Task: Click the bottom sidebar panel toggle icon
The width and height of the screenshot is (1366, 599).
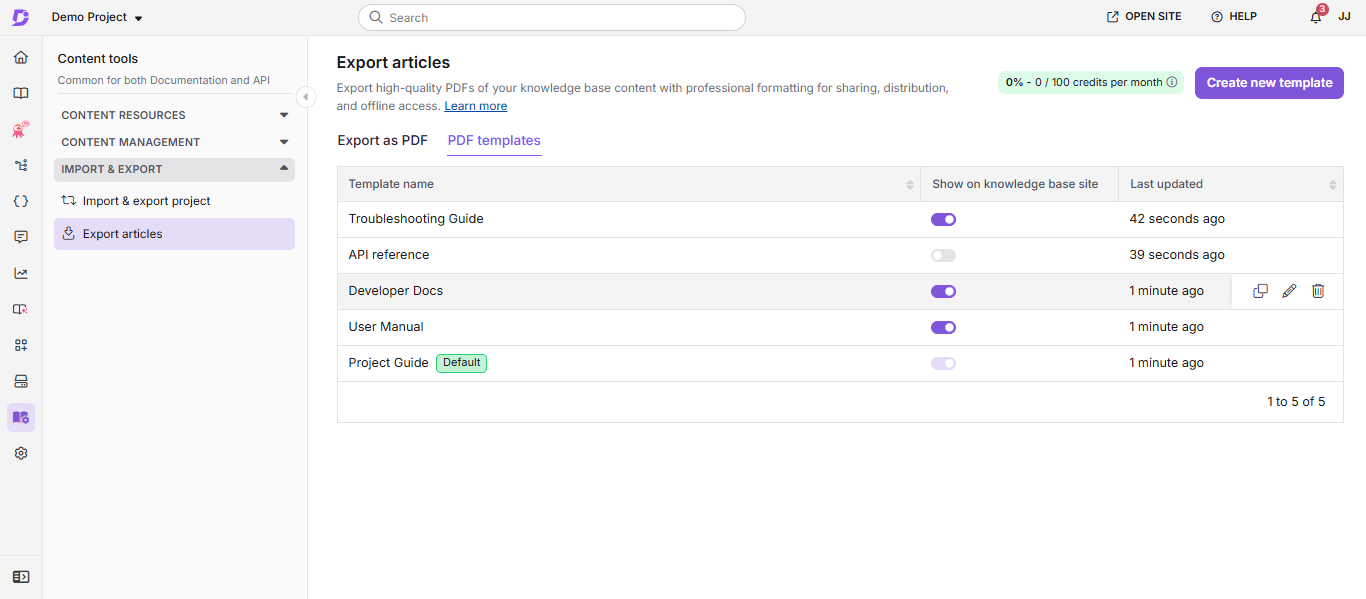Action: [x=21, y=577]
